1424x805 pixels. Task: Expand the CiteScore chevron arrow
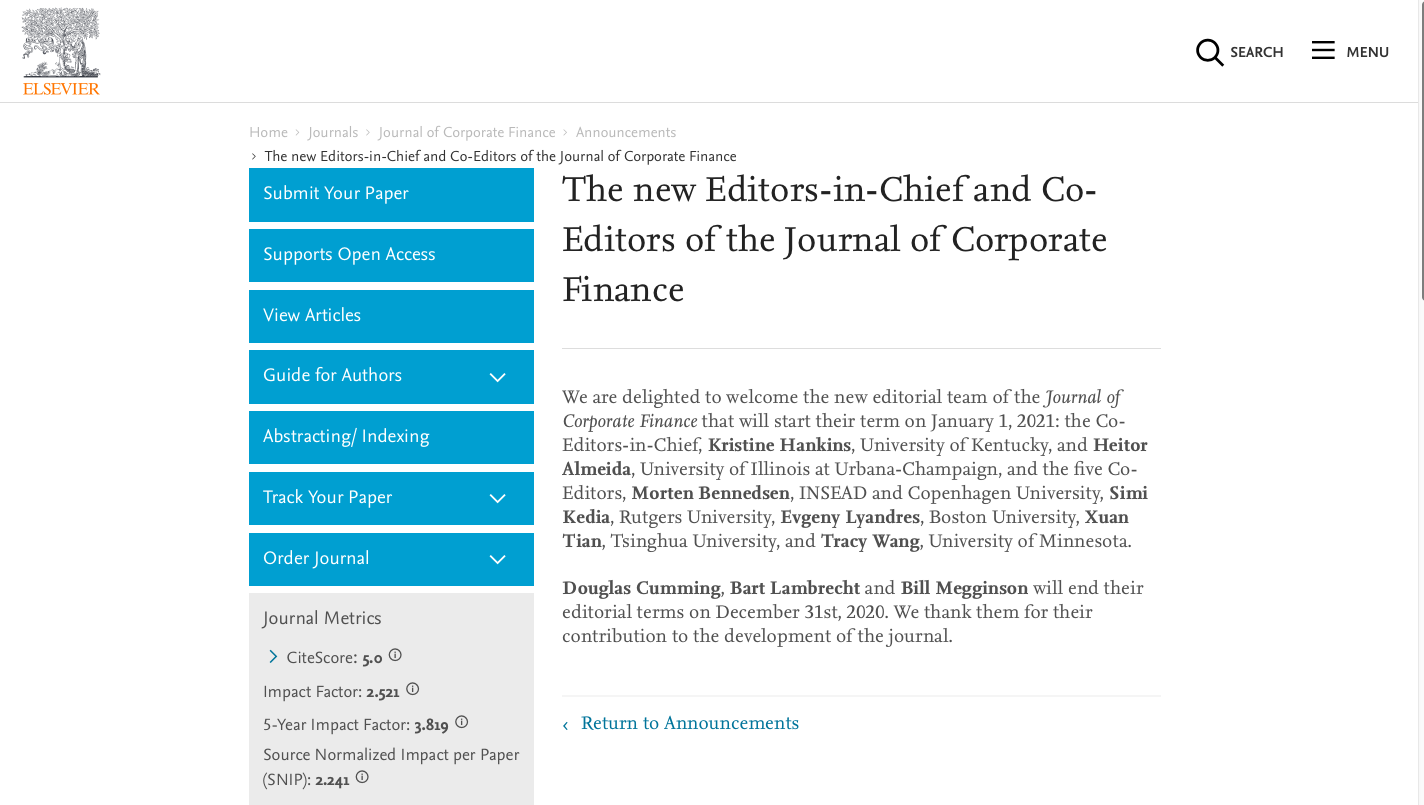pyautogui.click(x=273, y=657)
